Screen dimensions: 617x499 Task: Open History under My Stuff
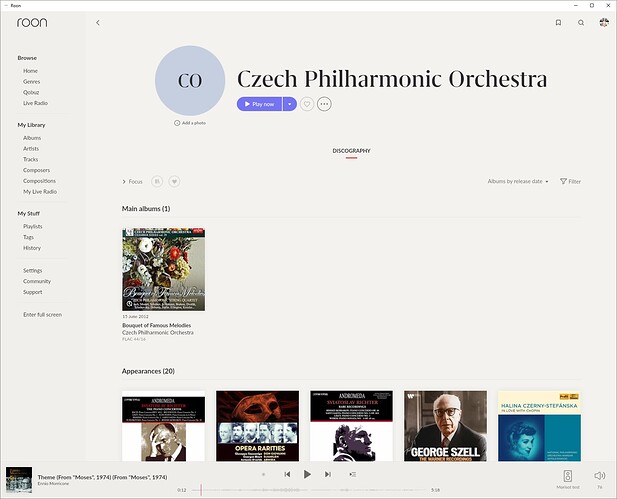click(32, 248)
